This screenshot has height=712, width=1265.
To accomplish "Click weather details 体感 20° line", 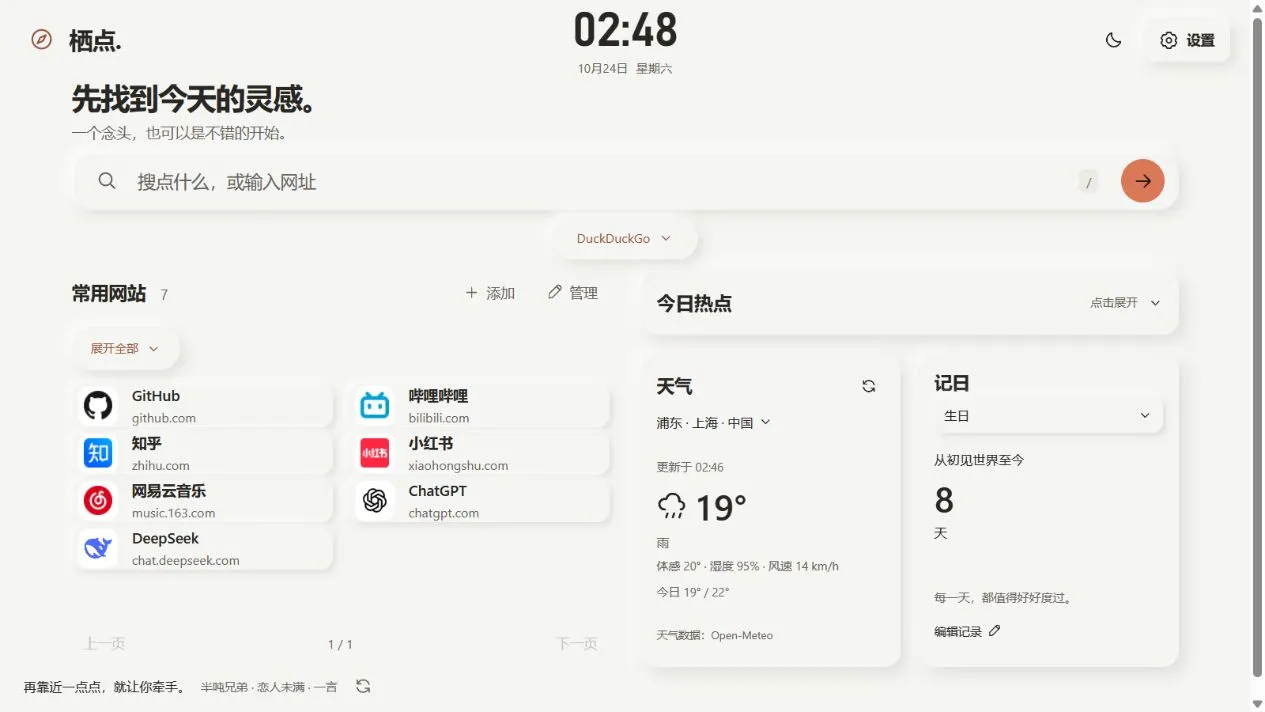I will click(x=747, y=566).
